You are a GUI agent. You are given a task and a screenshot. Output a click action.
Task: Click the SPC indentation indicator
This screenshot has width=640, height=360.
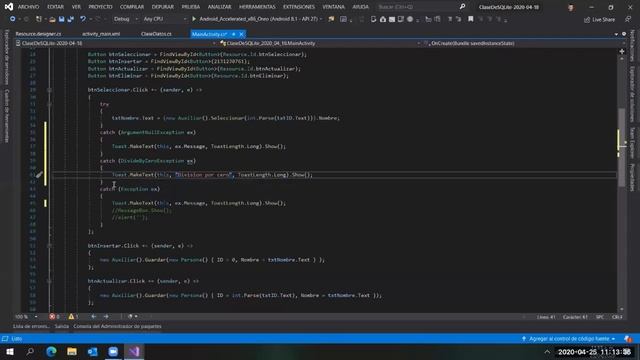tap(600, 317)
